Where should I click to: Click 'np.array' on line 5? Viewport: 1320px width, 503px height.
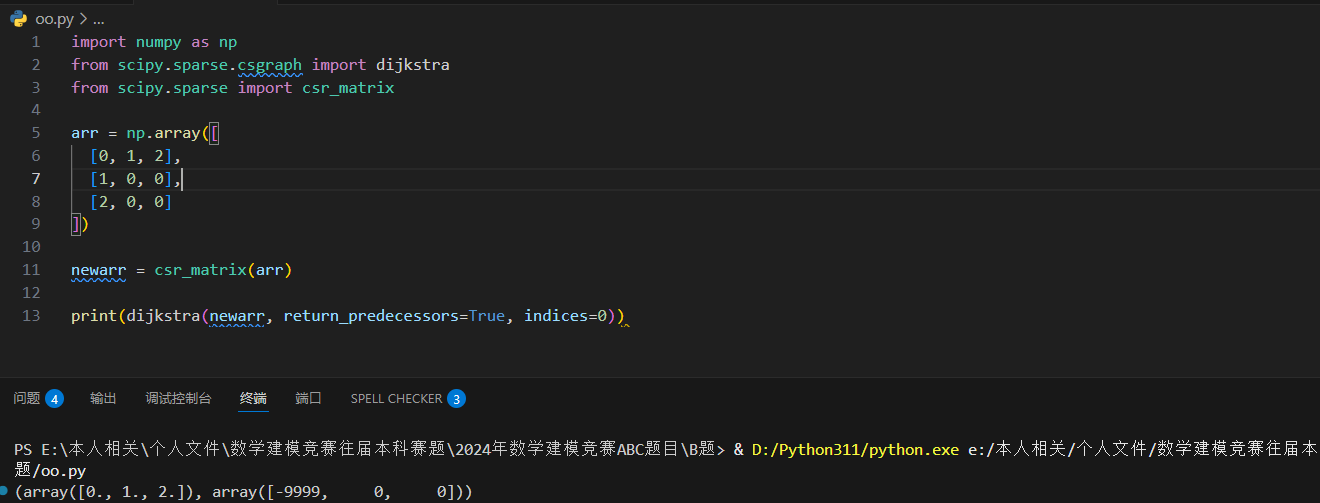pos(163,133)
